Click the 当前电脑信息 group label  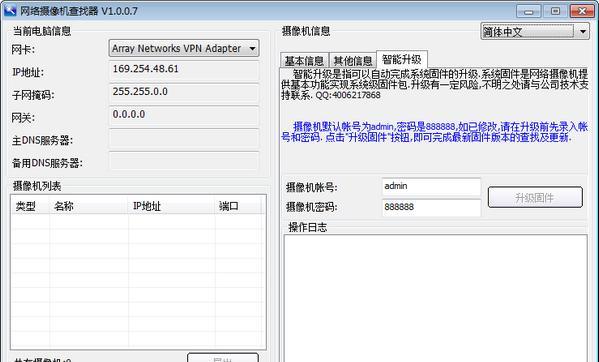(x=42, y=31)
